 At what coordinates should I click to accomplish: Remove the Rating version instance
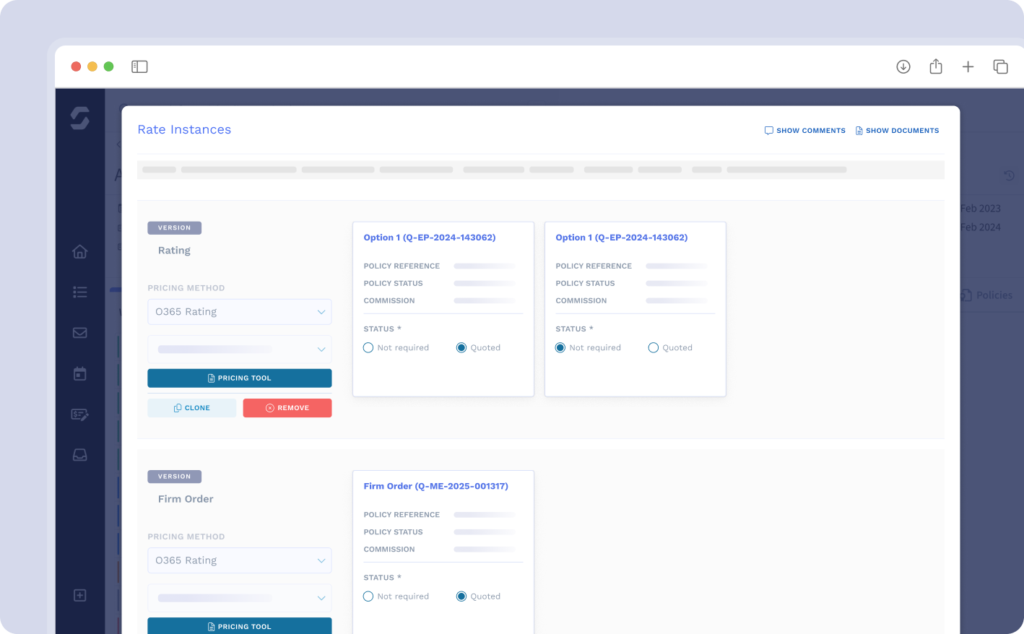[x=287, y=407]
